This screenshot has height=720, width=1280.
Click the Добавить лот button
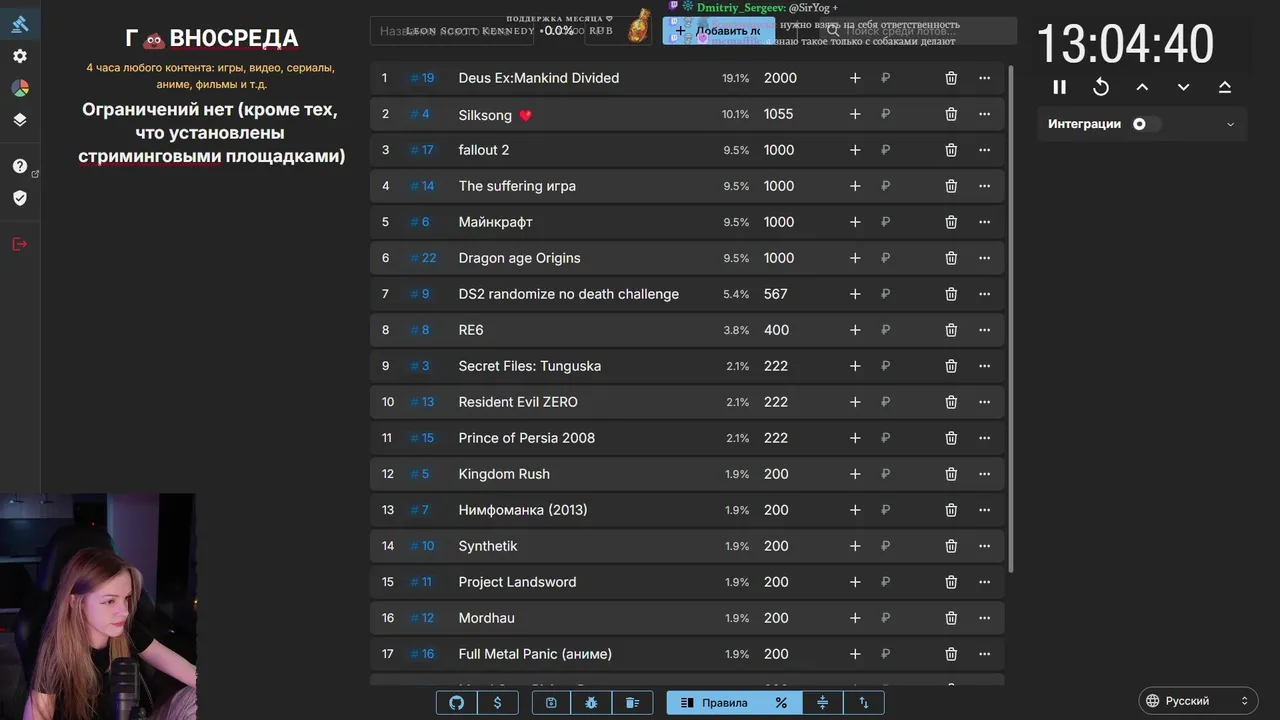[x=719, y=31]
